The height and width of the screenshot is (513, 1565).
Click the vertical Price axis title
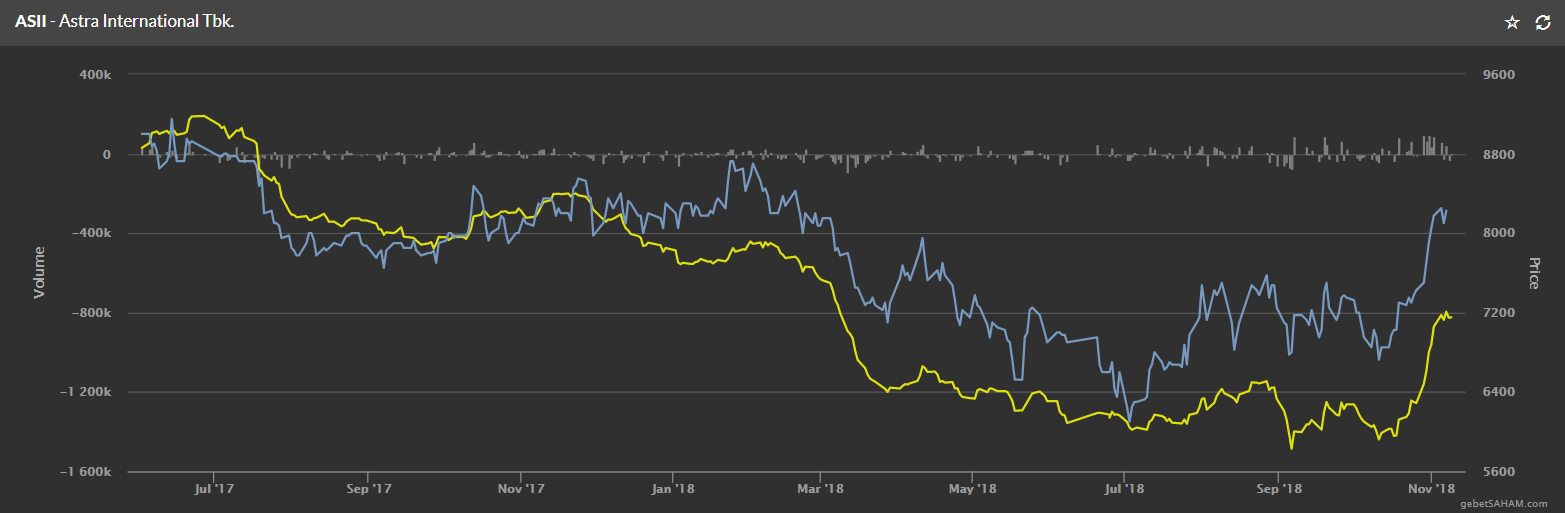(x=1533, y=272)
